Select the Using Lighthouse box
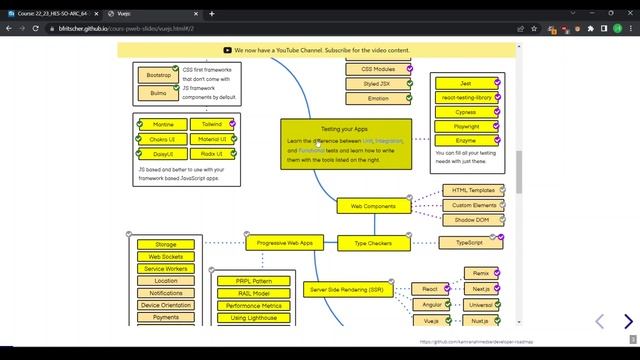Viewport: 640px width, 360px height. click(x=254, y=318)
